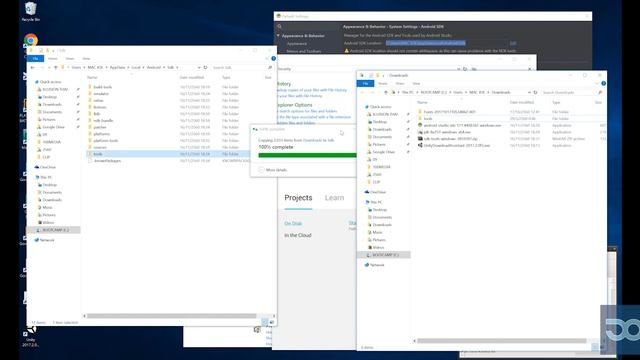Select the tools folder row in Sdk window
640x360 pixels.
pyautogui.click(x=167, y=154)
